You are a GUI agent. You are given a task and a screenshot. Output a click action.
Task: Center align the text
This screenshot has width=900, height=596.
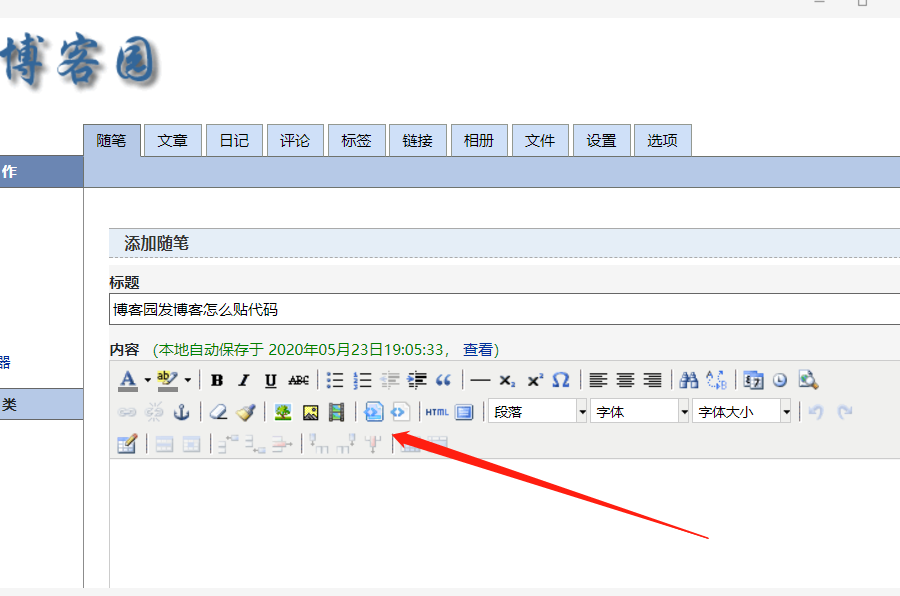point(625,380)
